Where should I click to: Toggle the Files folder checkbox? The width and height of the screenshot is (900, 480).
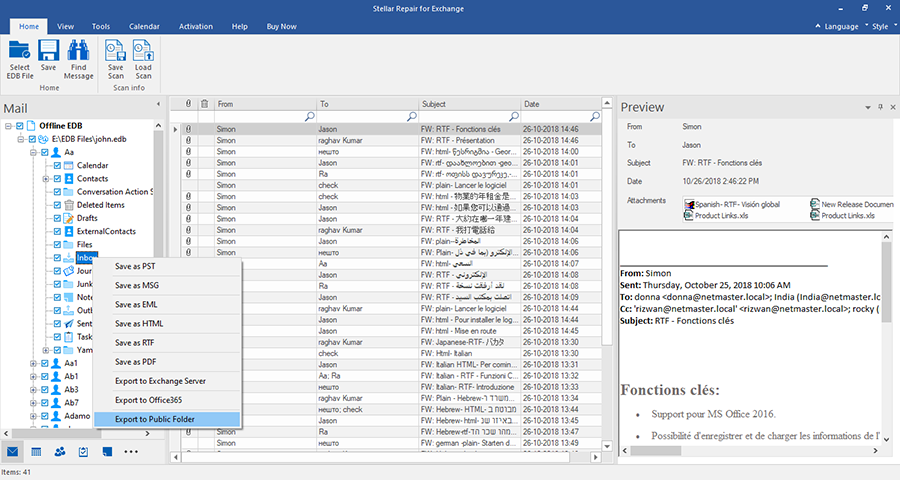57,245
